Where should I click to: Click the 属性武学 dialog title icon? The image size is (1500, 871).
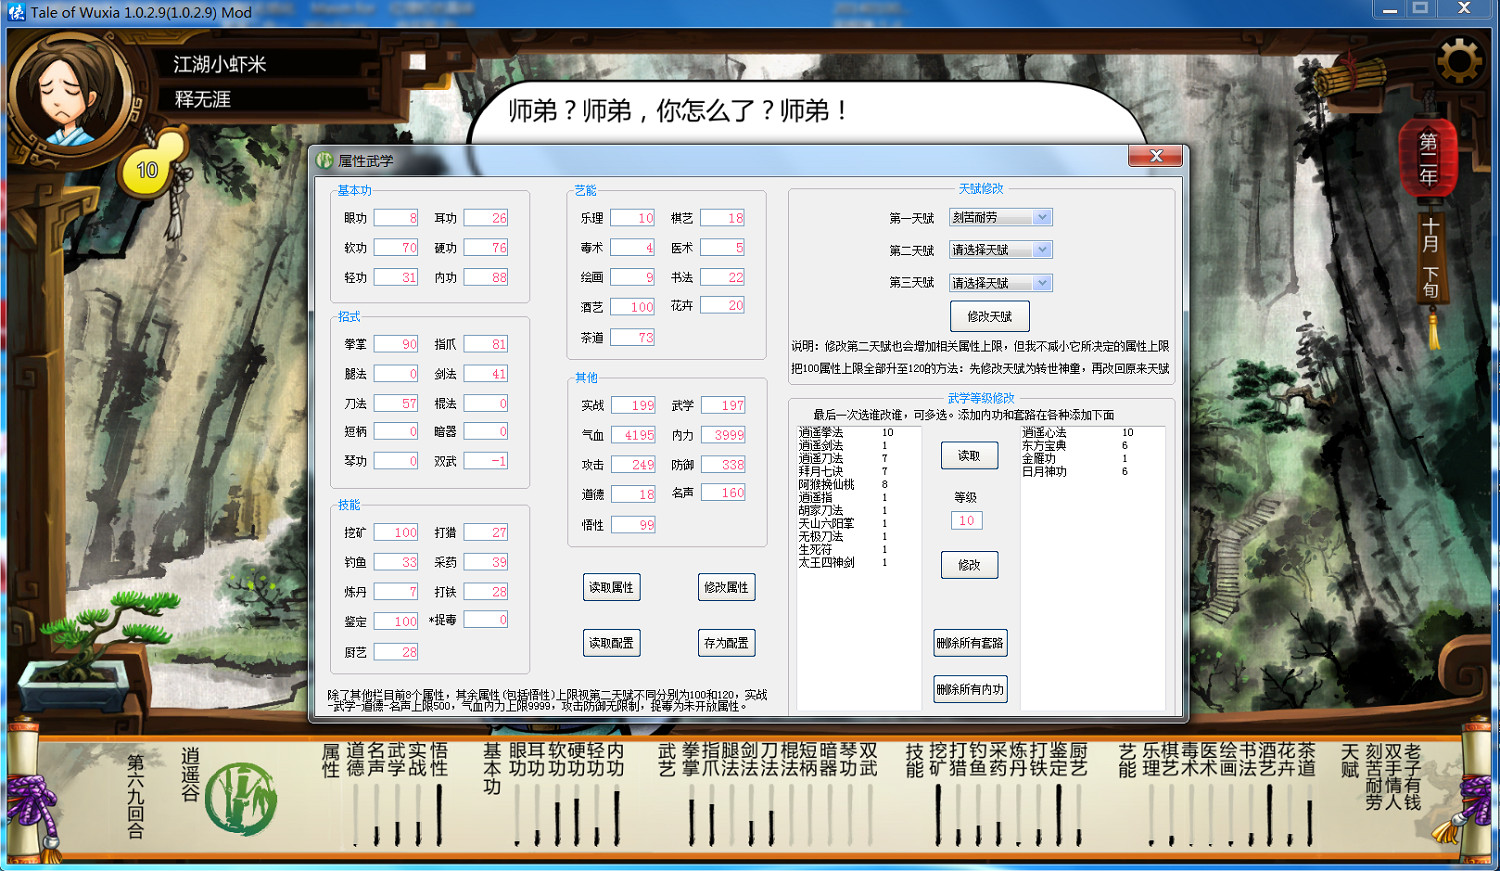pos(324,160)
